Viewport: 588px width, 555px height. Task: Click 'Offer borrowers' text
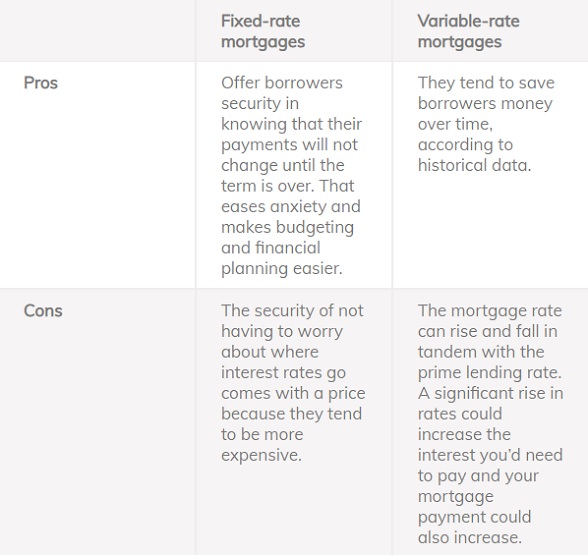pyautogui.click(x=282, y=83)
